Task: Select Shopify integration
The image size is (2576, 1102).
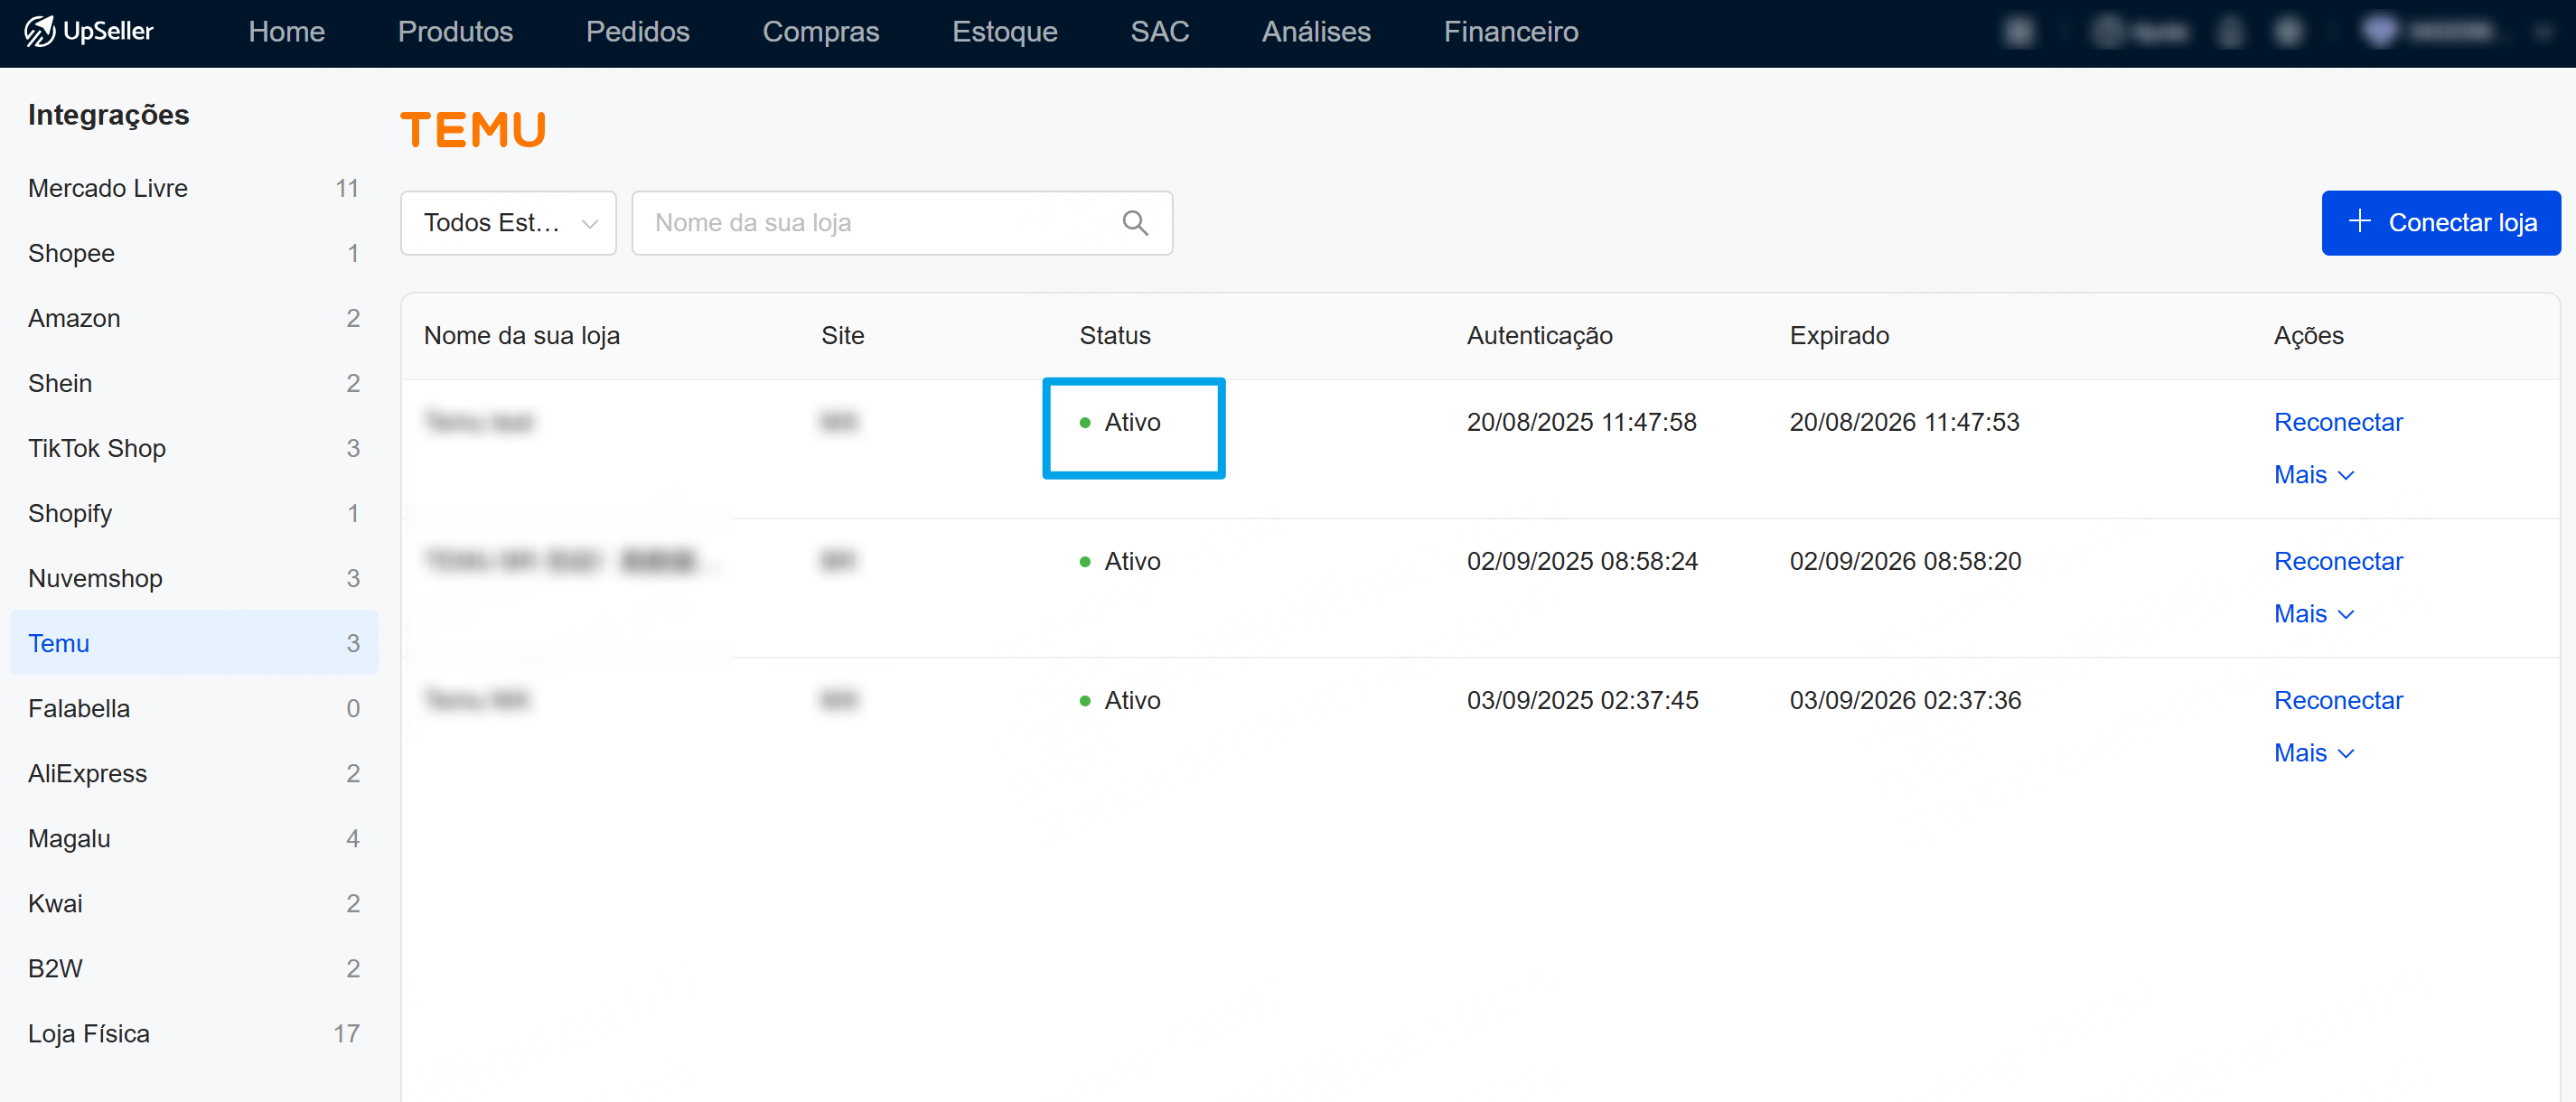Action: (194, 513)
